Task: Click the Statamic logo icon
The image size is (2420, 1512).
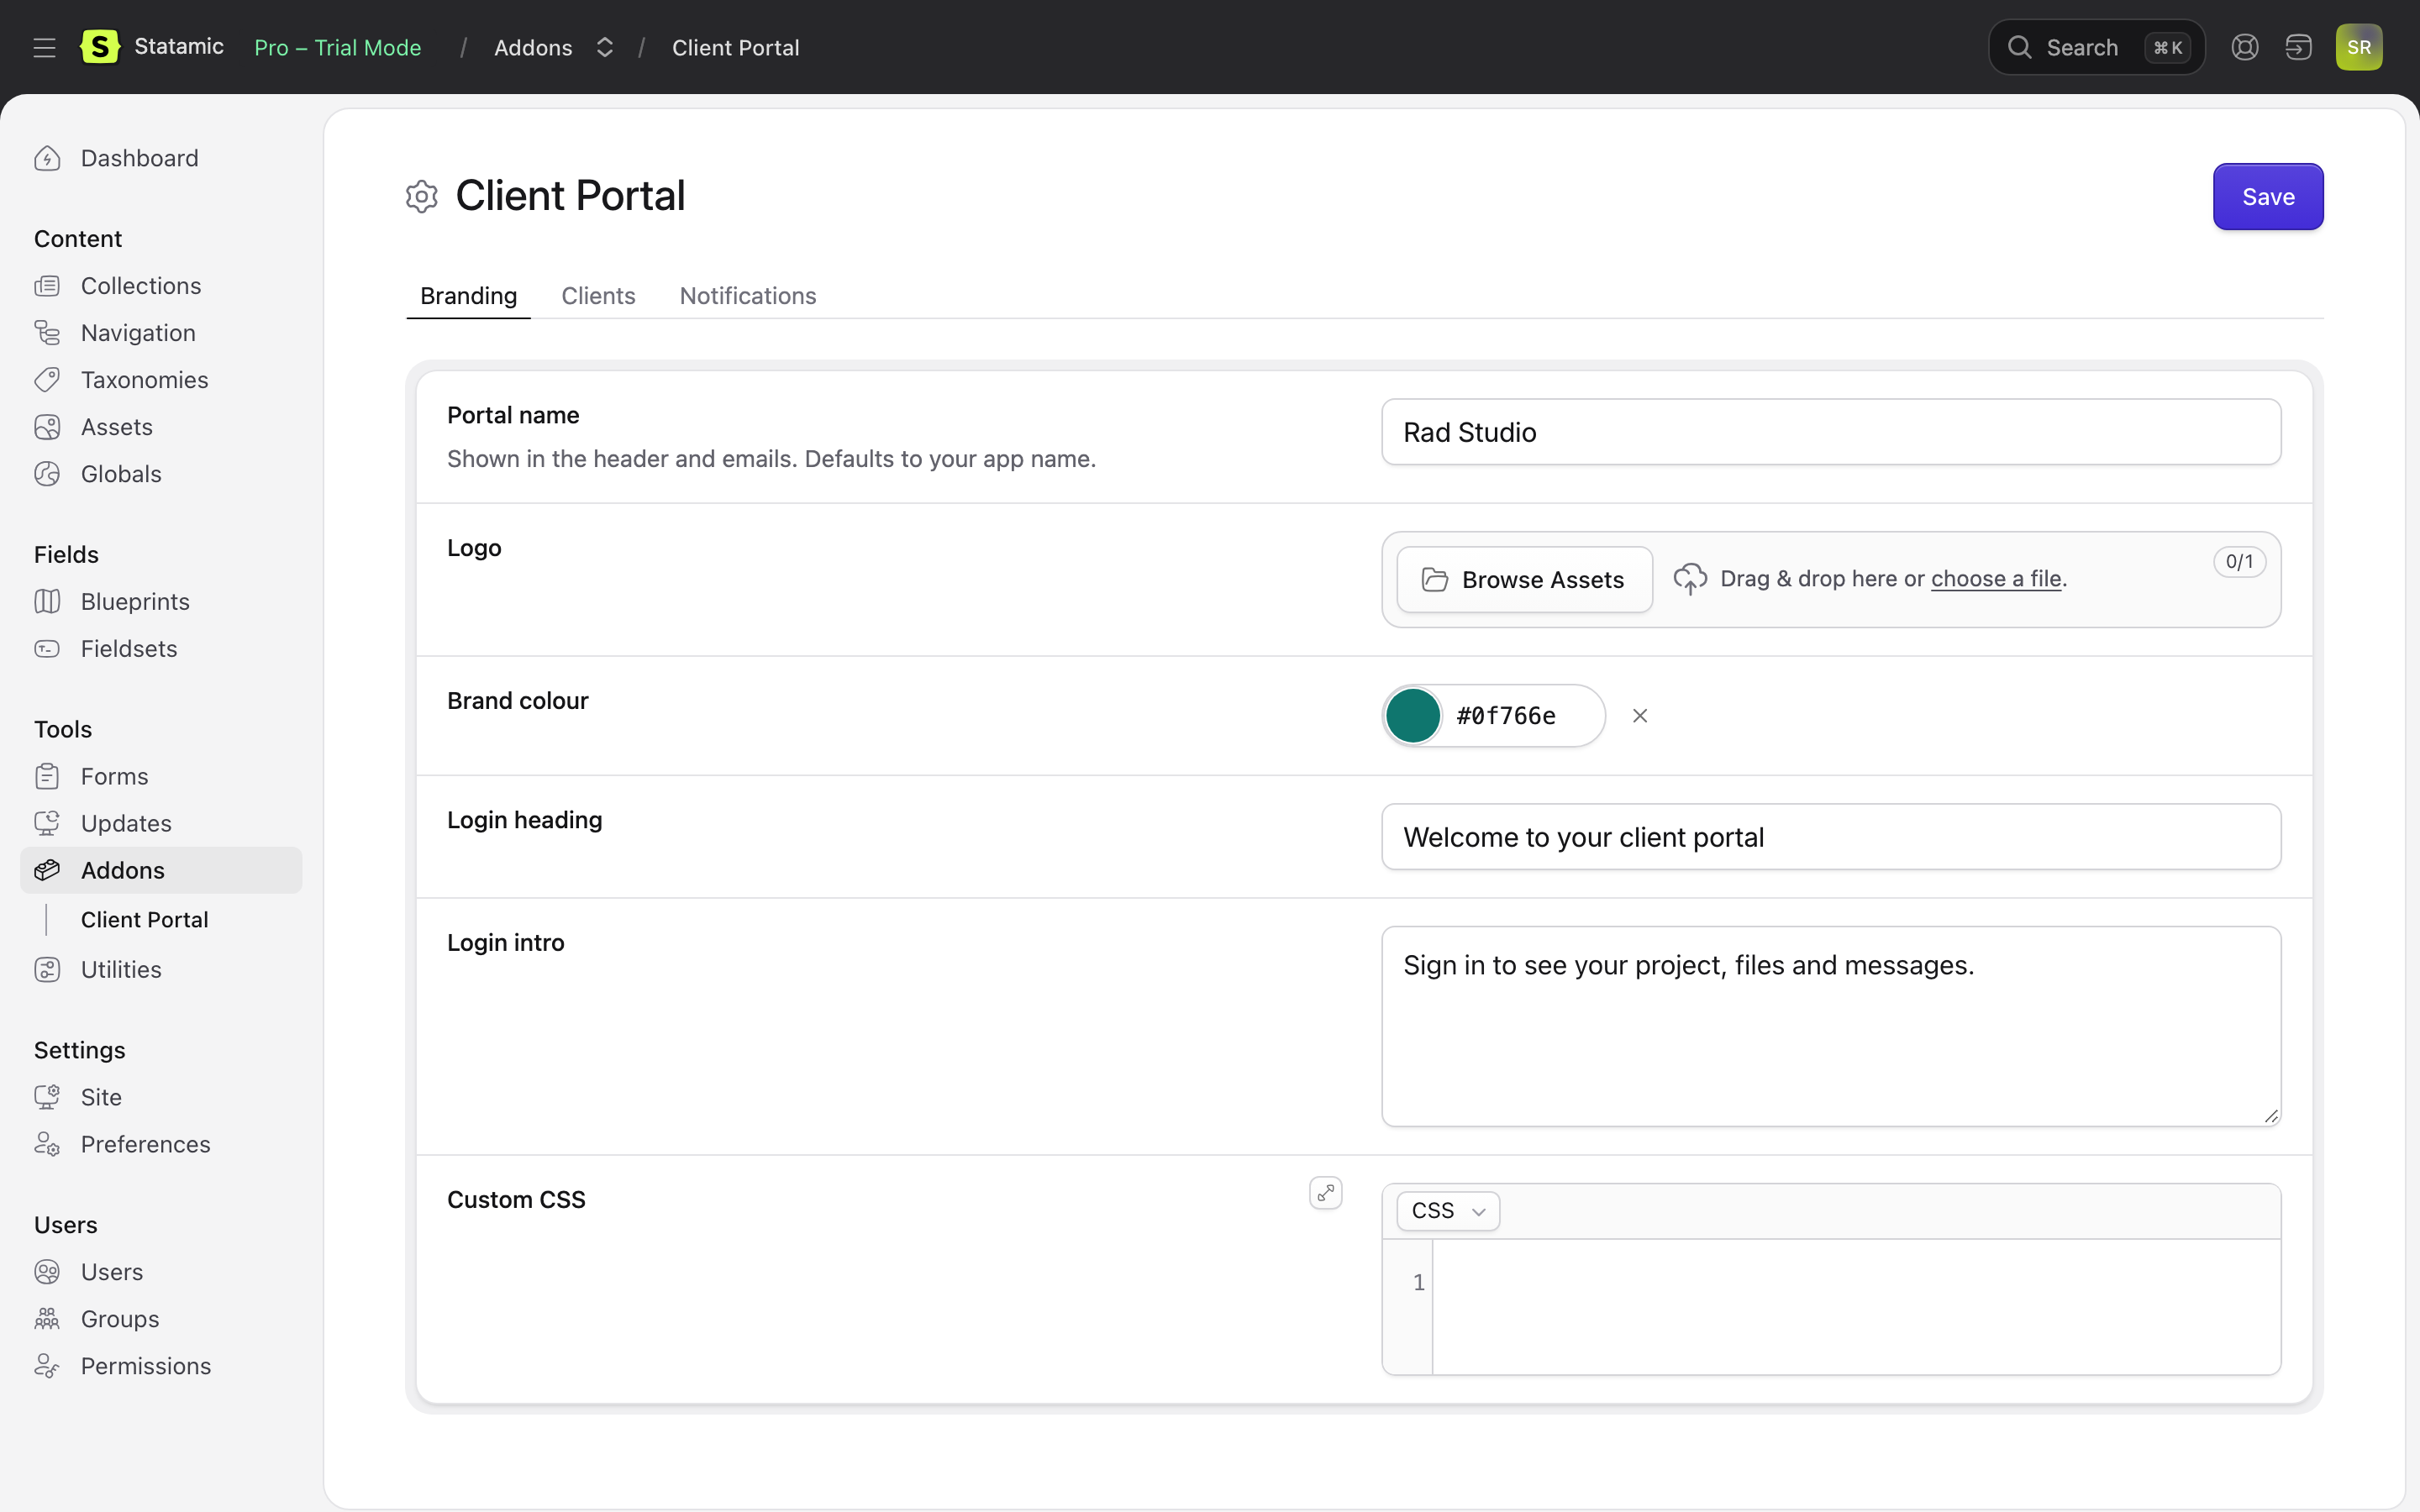Action: tap(99, 47)
